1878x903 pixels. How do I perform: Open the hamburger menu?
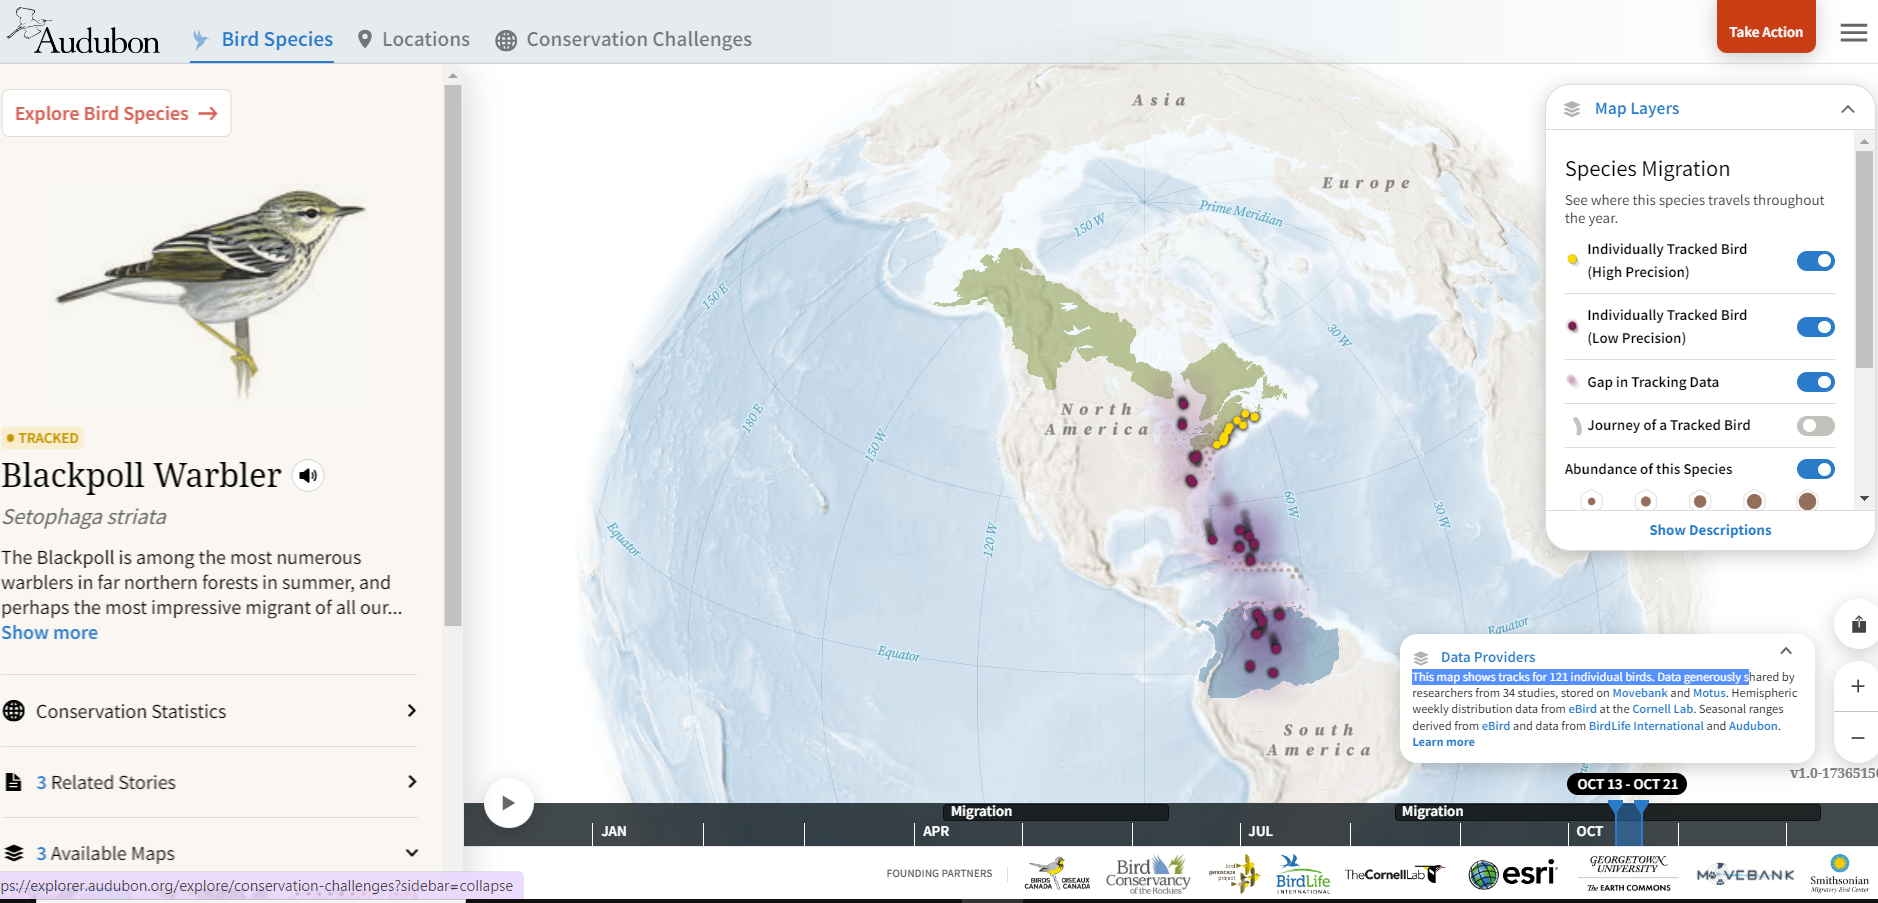[x=1854, y=33]
